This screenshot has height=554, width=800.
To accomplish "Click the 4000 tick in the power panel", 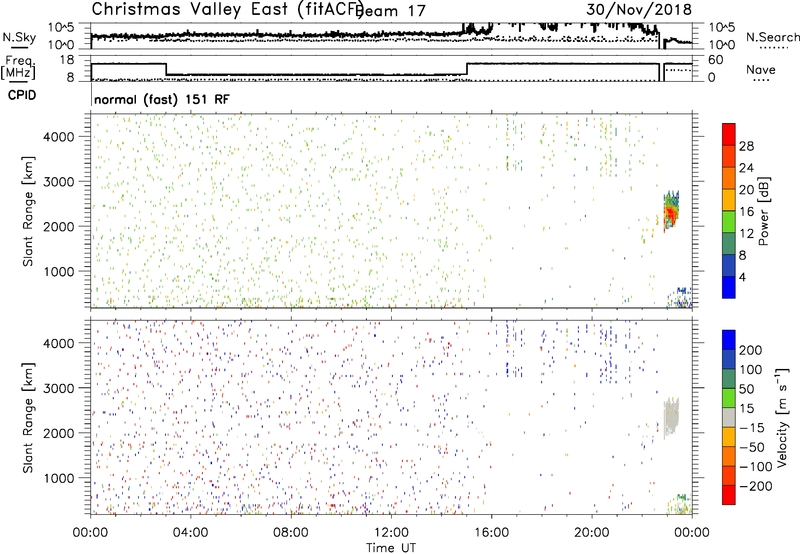I will (58, 137).
